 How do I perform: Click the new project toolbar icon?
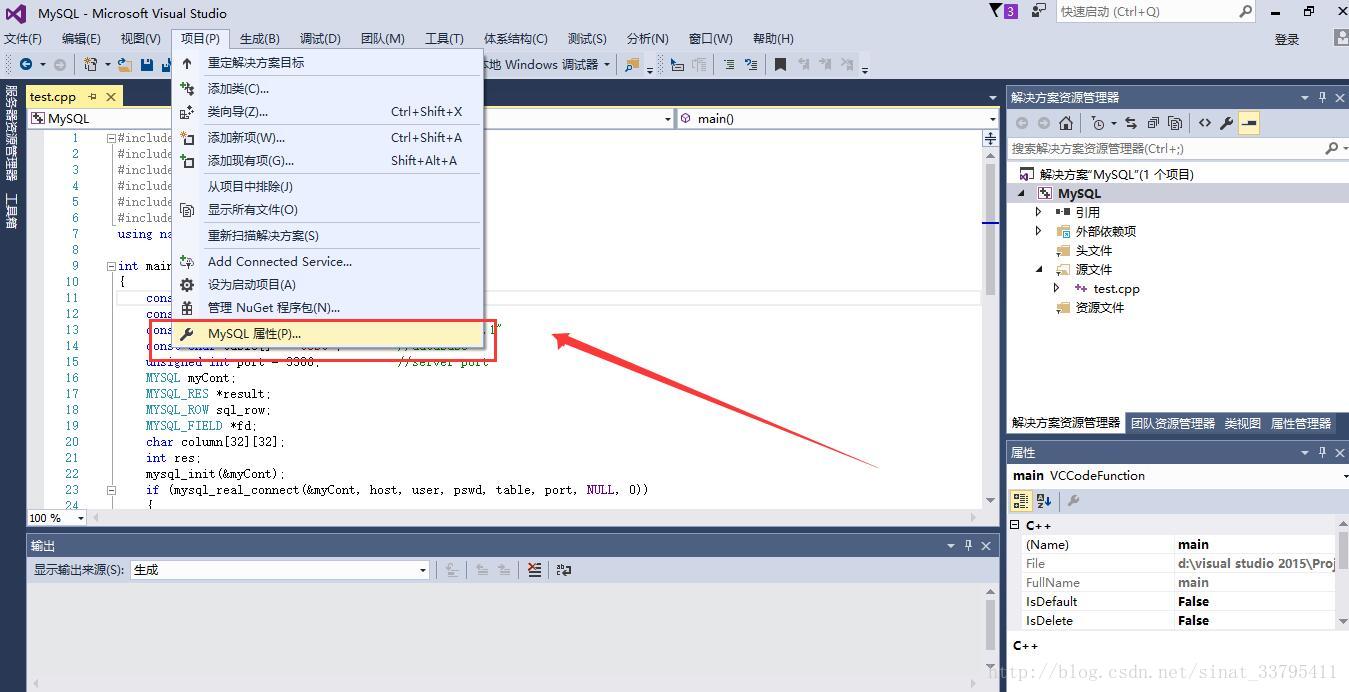(90, 64)
